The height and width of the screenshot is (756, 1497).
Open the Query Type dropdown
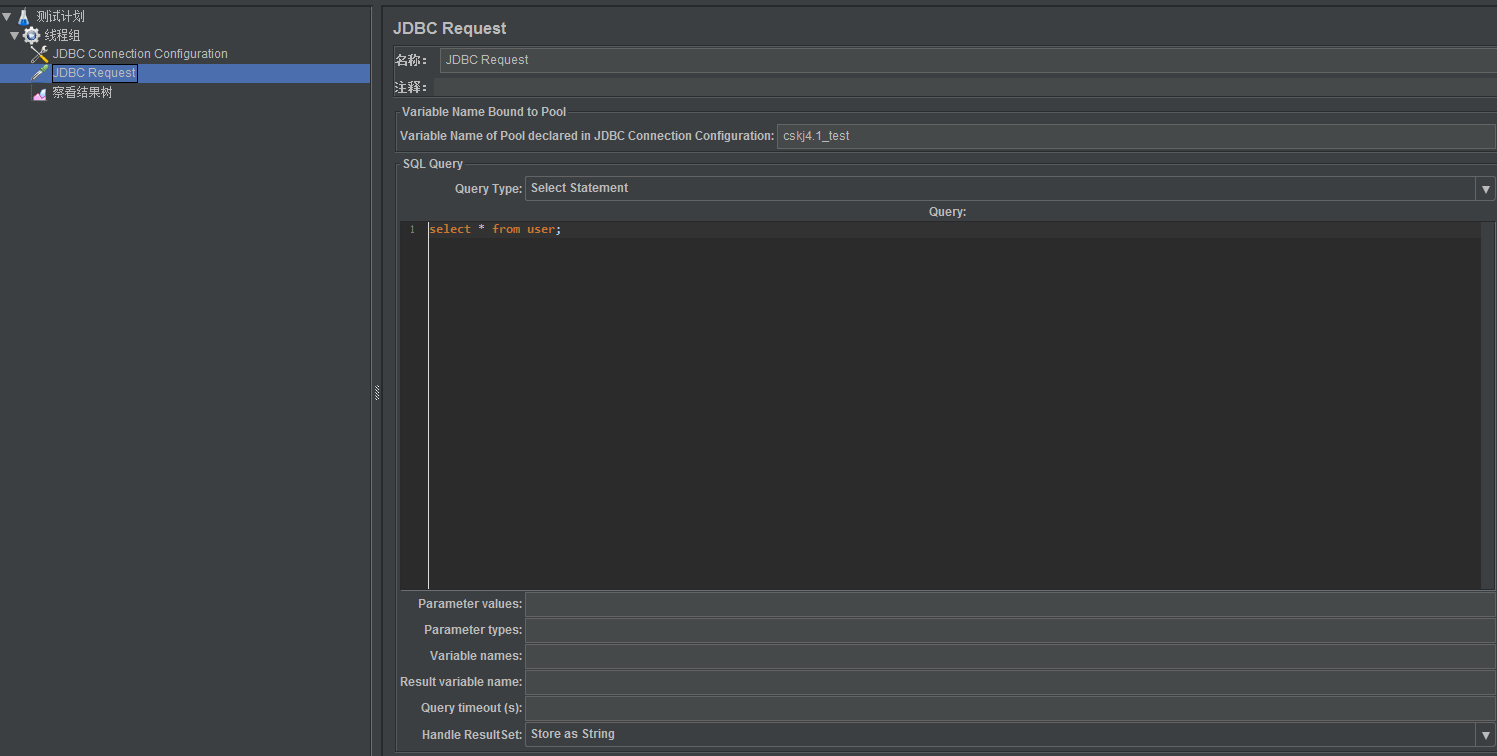[x=1485, y=189]
